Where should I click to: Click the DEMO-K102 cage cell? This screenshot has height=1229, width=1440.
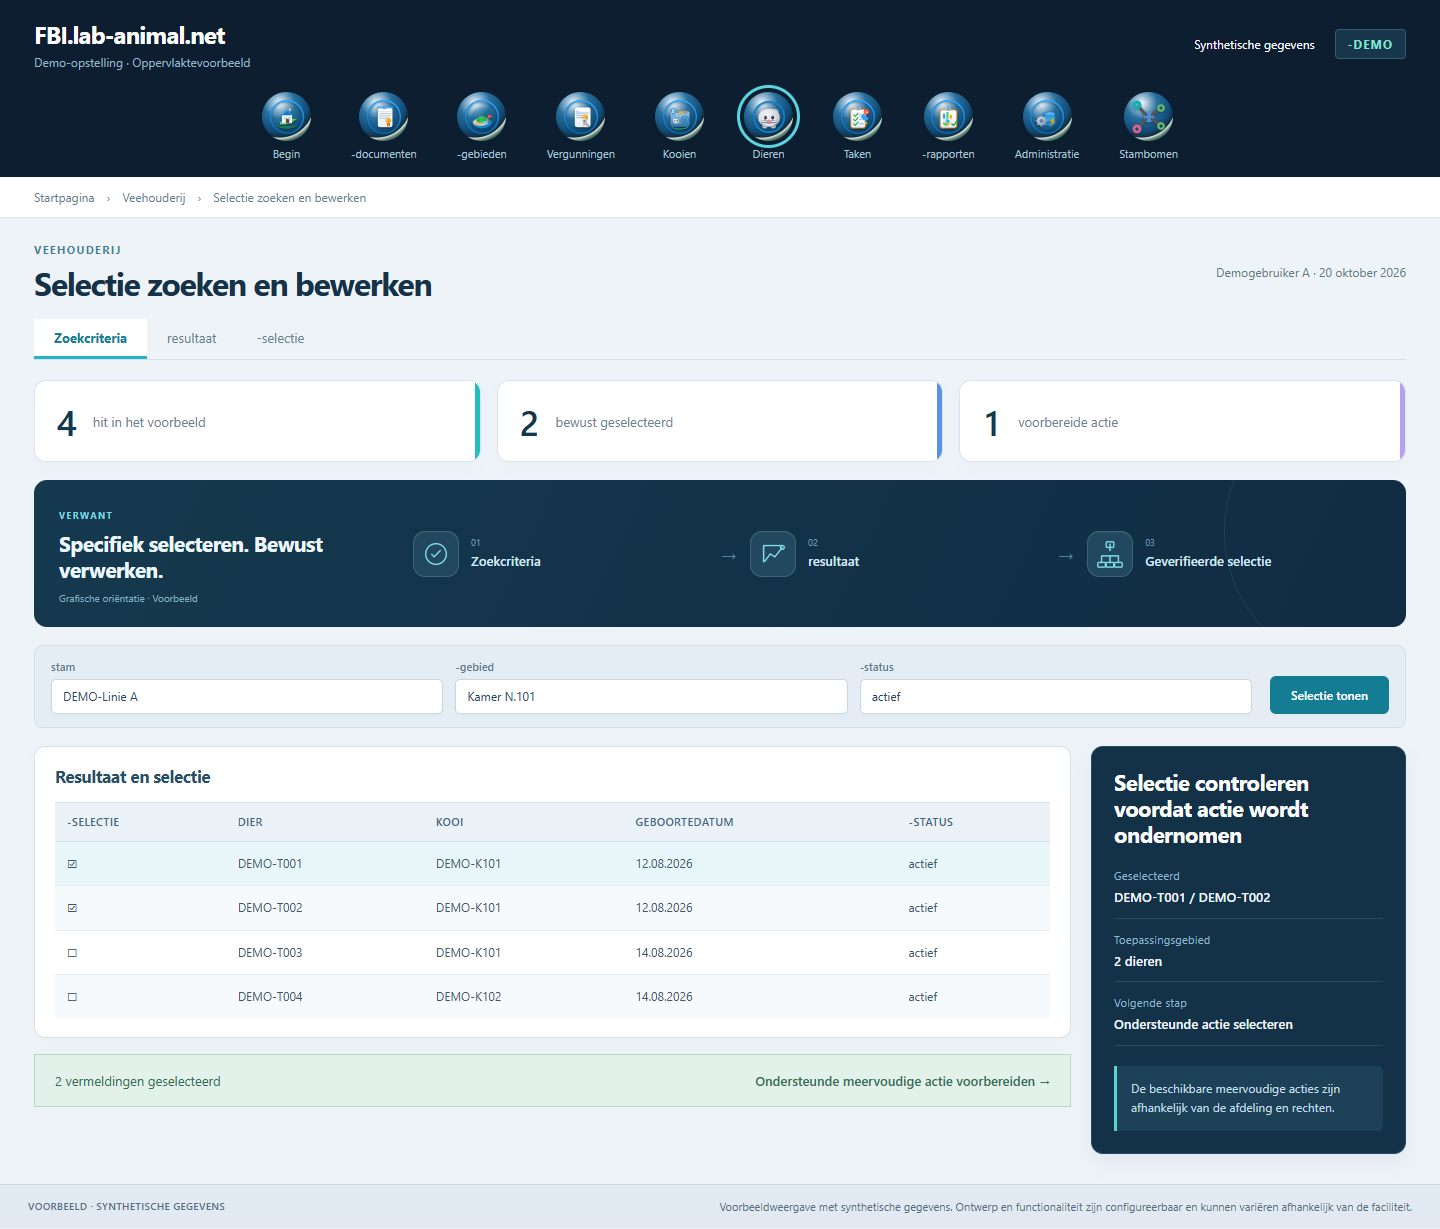point(468,997)
